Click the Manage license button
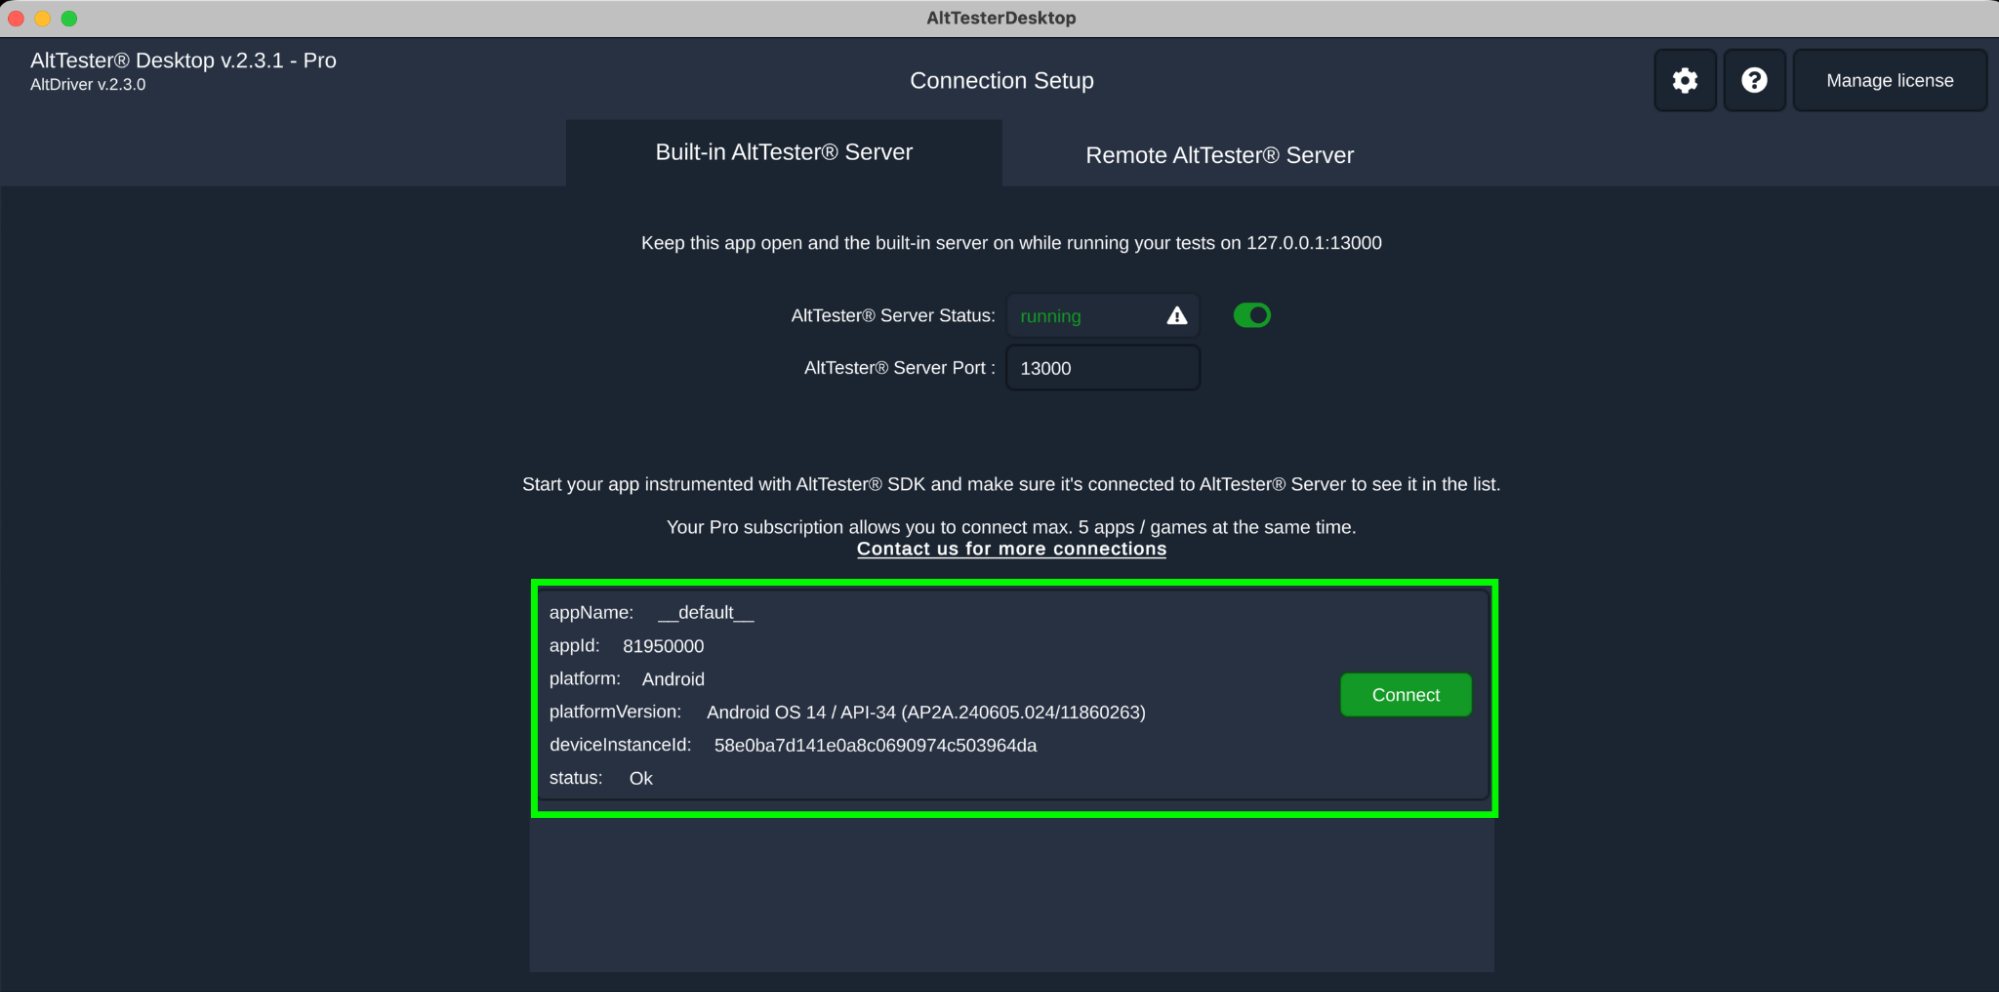 click(1890, 80)
